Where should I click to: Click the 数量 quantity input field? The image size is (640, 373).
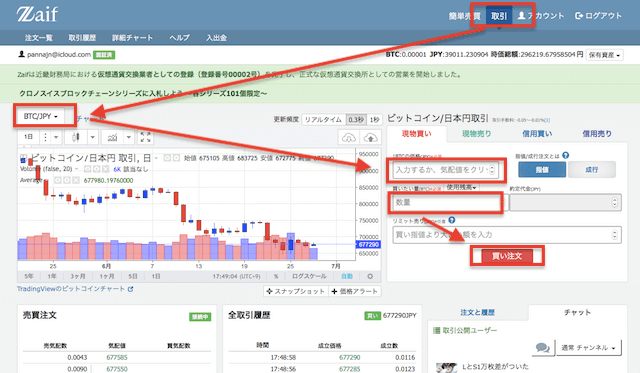coord(447,202)
